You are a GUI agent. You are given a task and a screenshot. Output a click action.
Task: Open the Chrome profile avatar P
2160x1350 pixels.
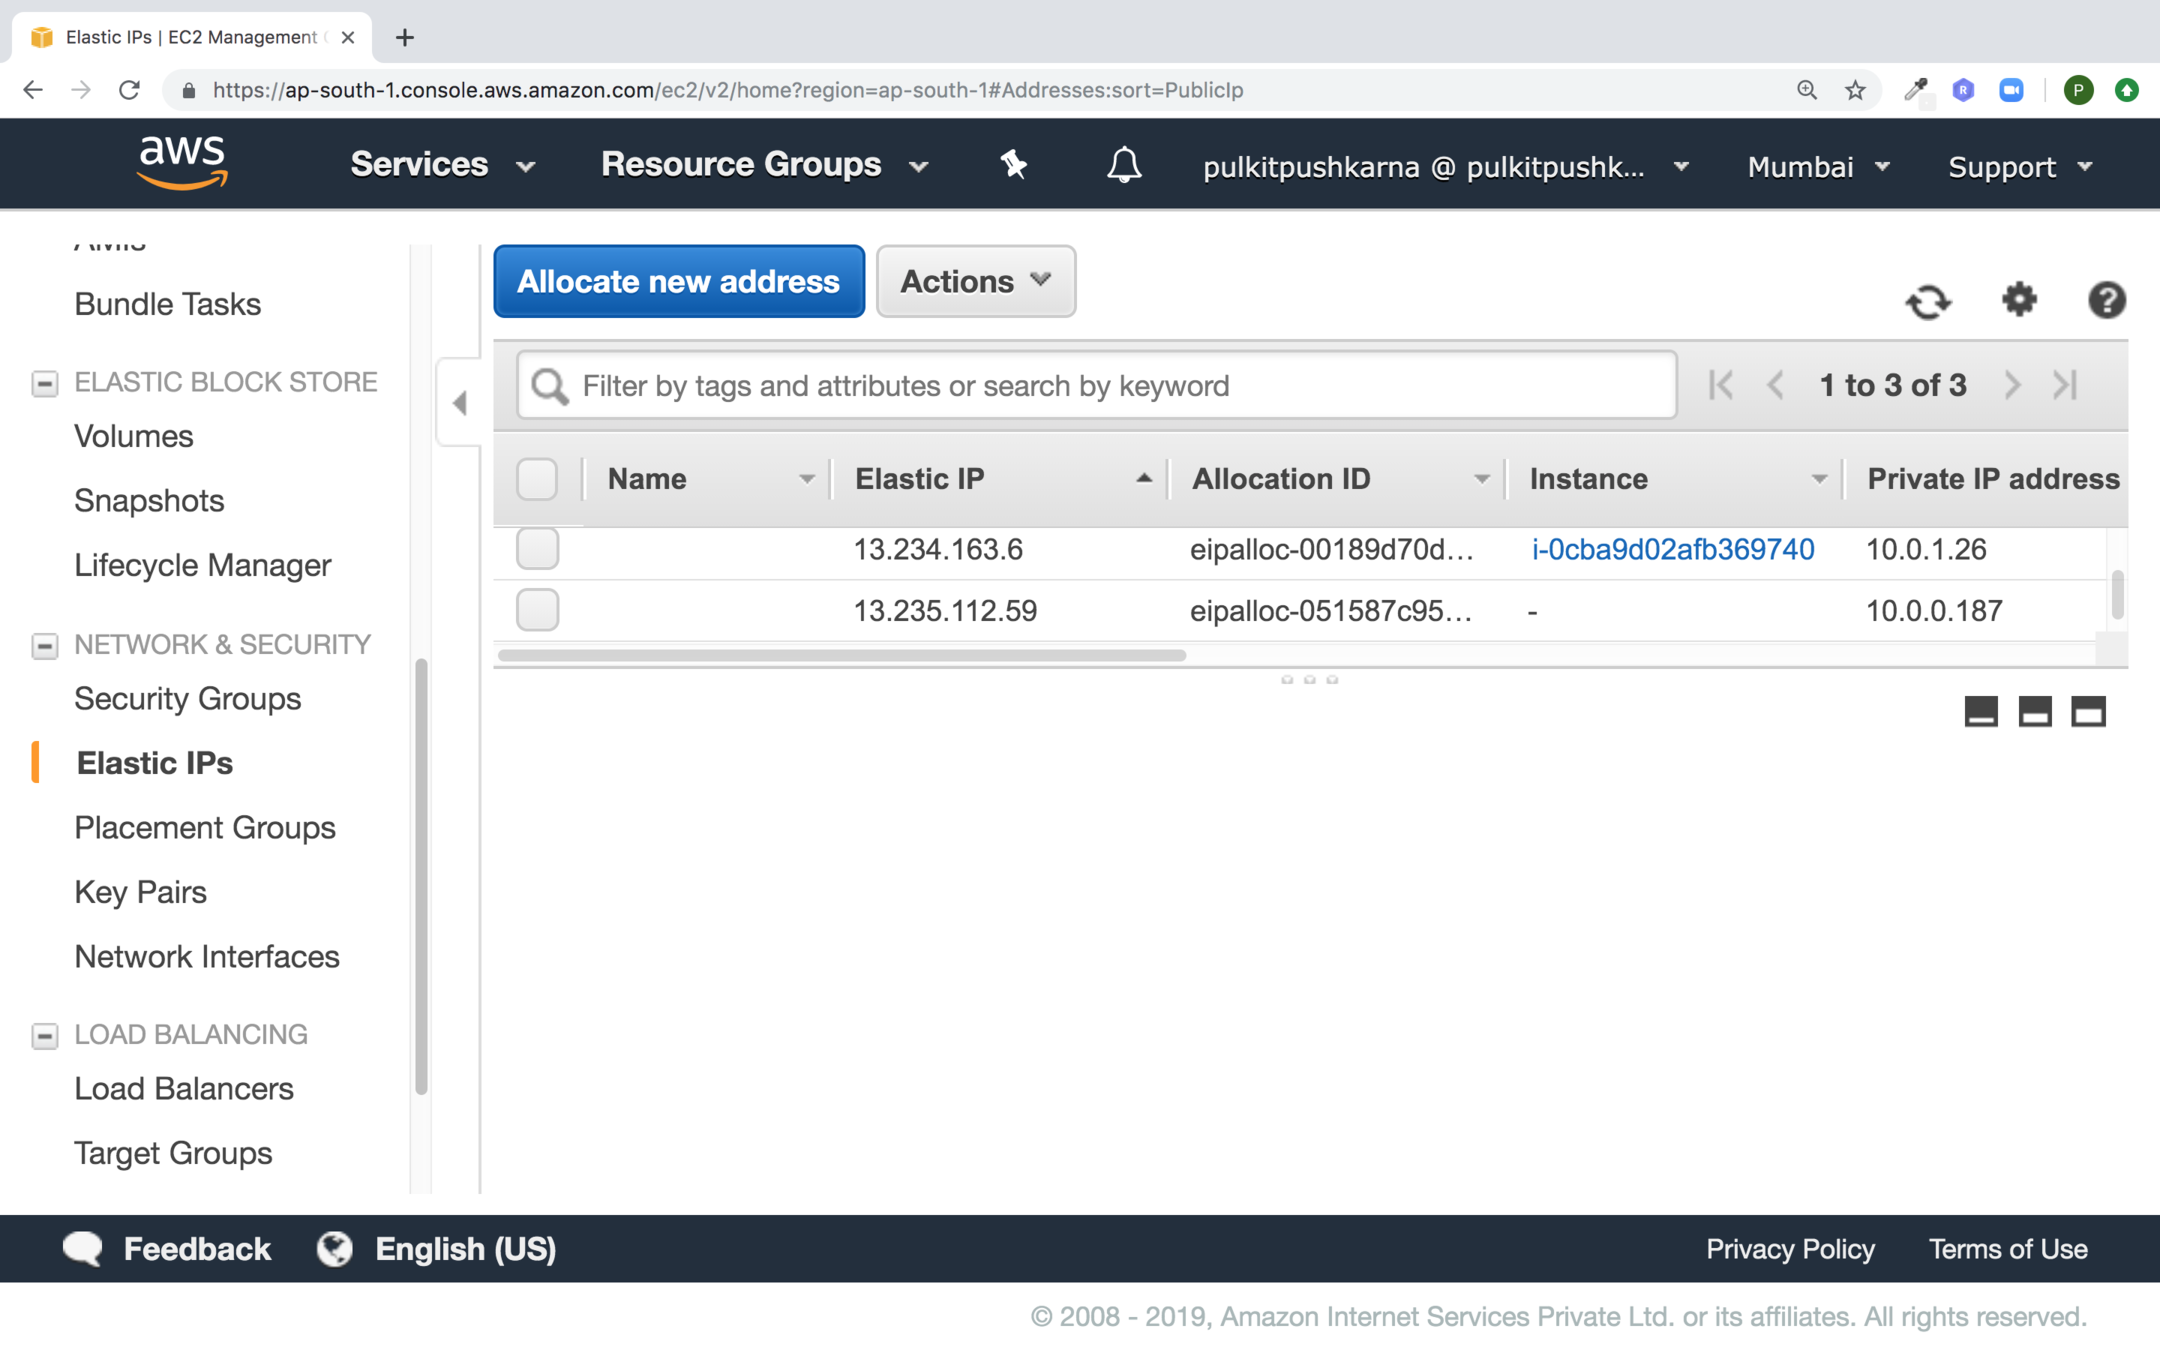[2078, 90]
